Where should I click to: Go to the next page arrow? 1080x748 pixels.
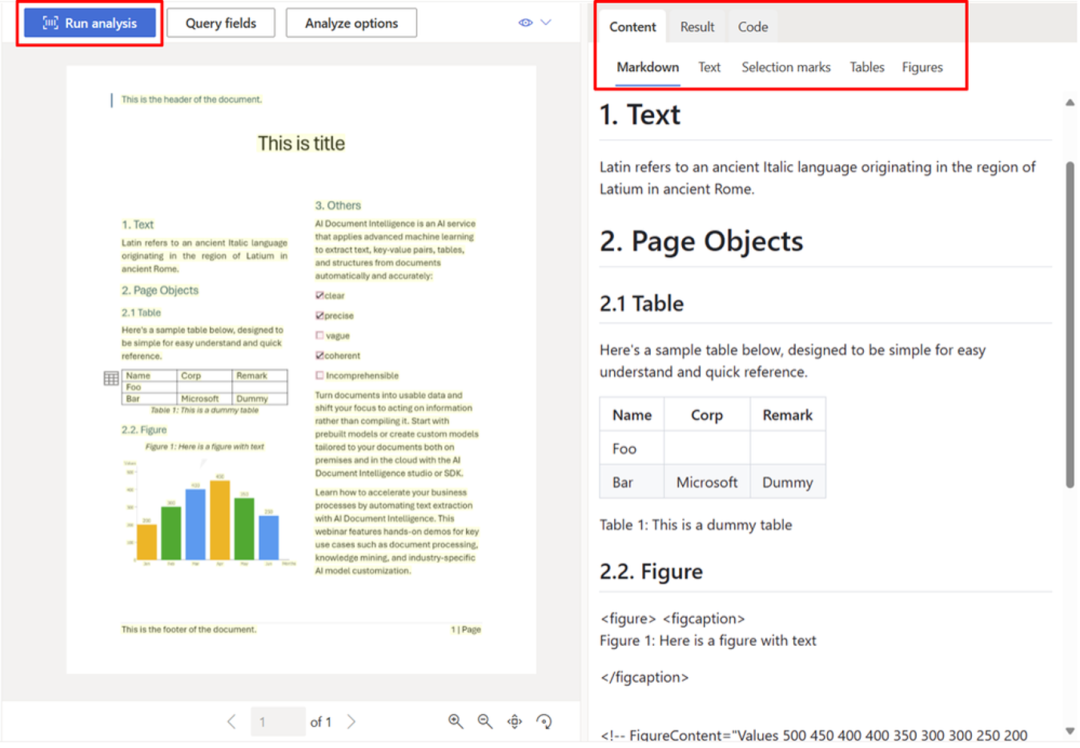pyautogui.click(x=351, y=721)
